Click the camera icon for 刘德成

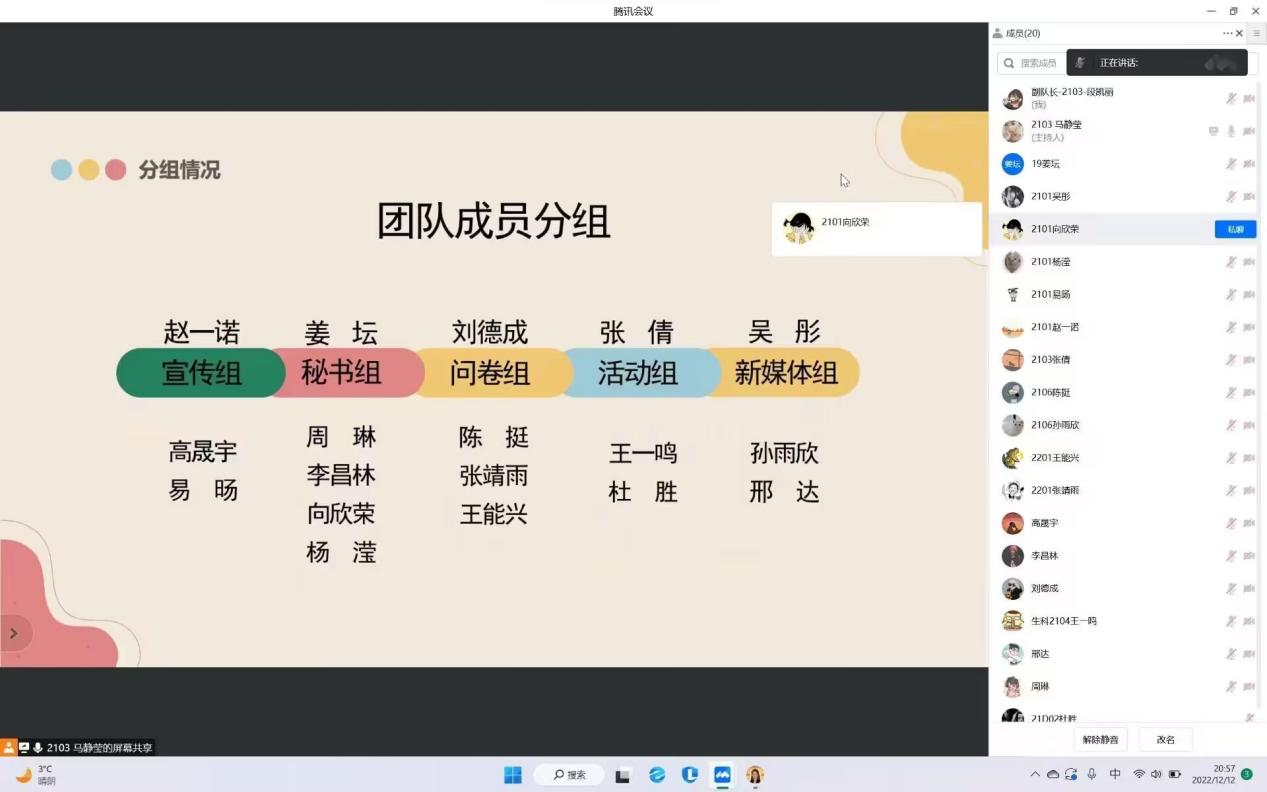(x=1249, y=589)
